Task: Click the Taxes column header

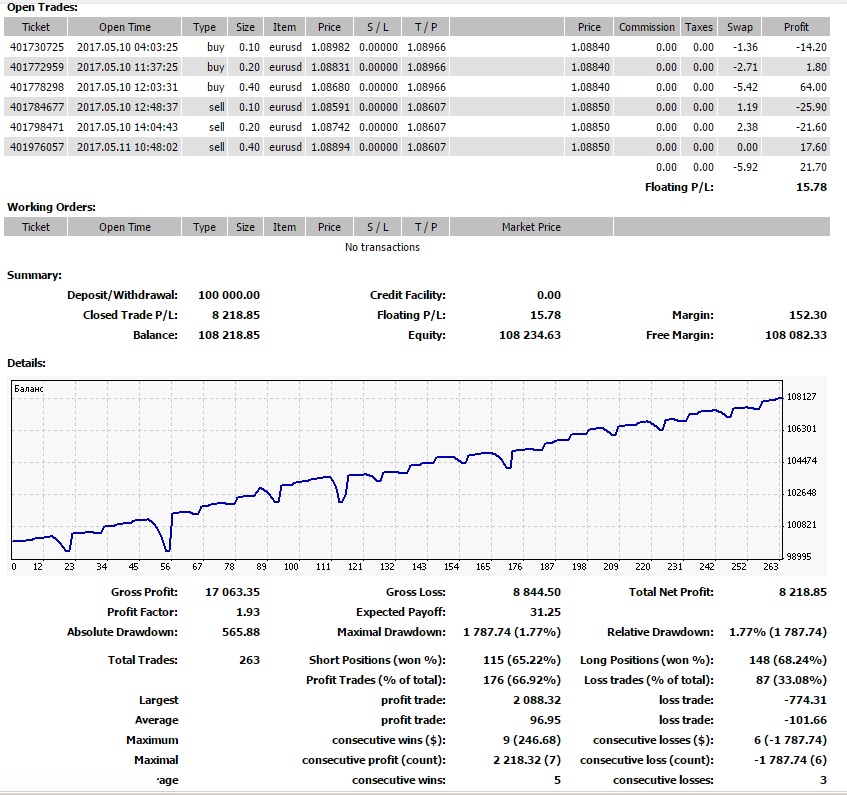Action: (699, 27)
